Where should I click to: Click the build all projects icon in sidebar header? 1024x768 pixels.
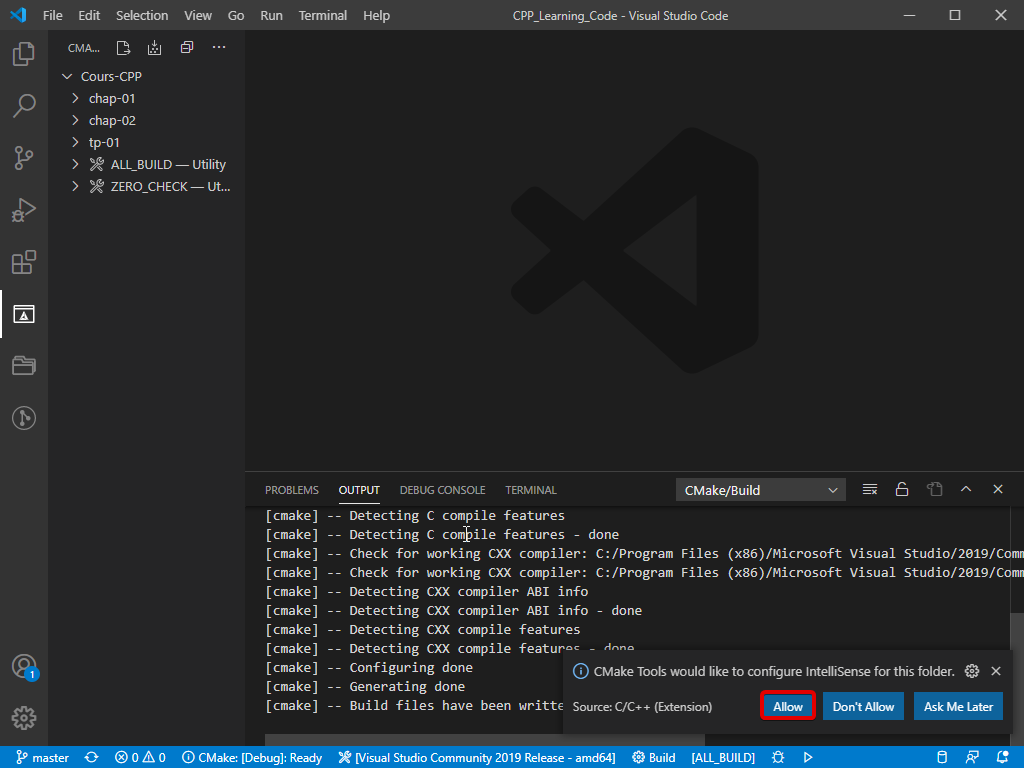coord(154,48)
